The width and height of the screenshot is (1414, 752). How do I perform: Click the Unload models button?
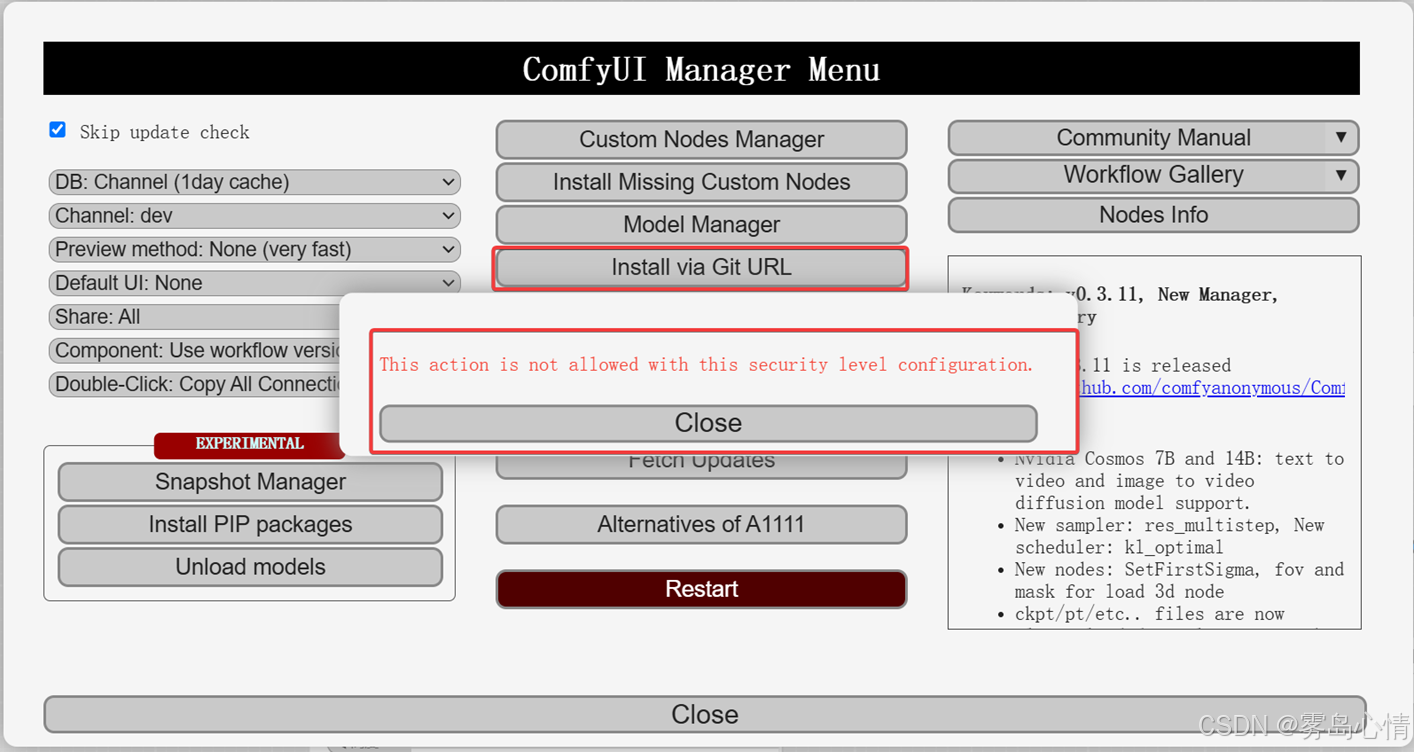click(250, 567)
